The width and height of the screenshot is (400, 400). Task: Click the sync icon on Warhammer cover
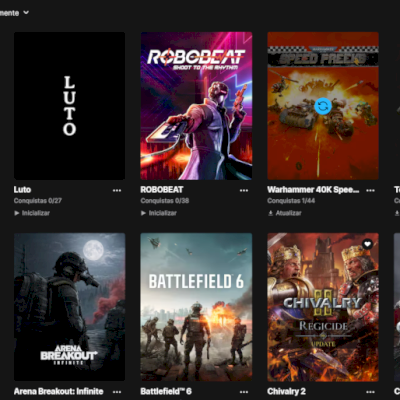(323, 106)
